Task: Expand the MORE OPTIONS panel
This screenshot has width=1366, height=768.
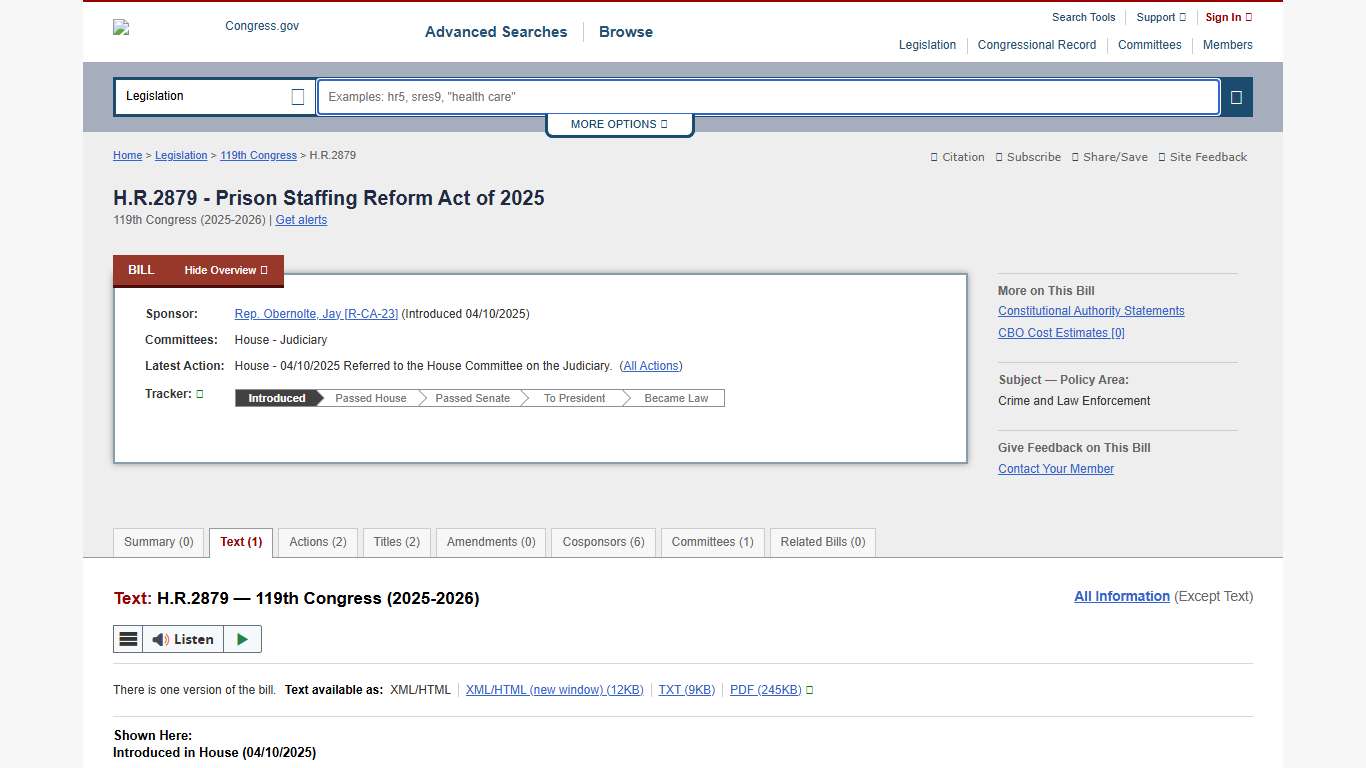Action: pos(619,124)
